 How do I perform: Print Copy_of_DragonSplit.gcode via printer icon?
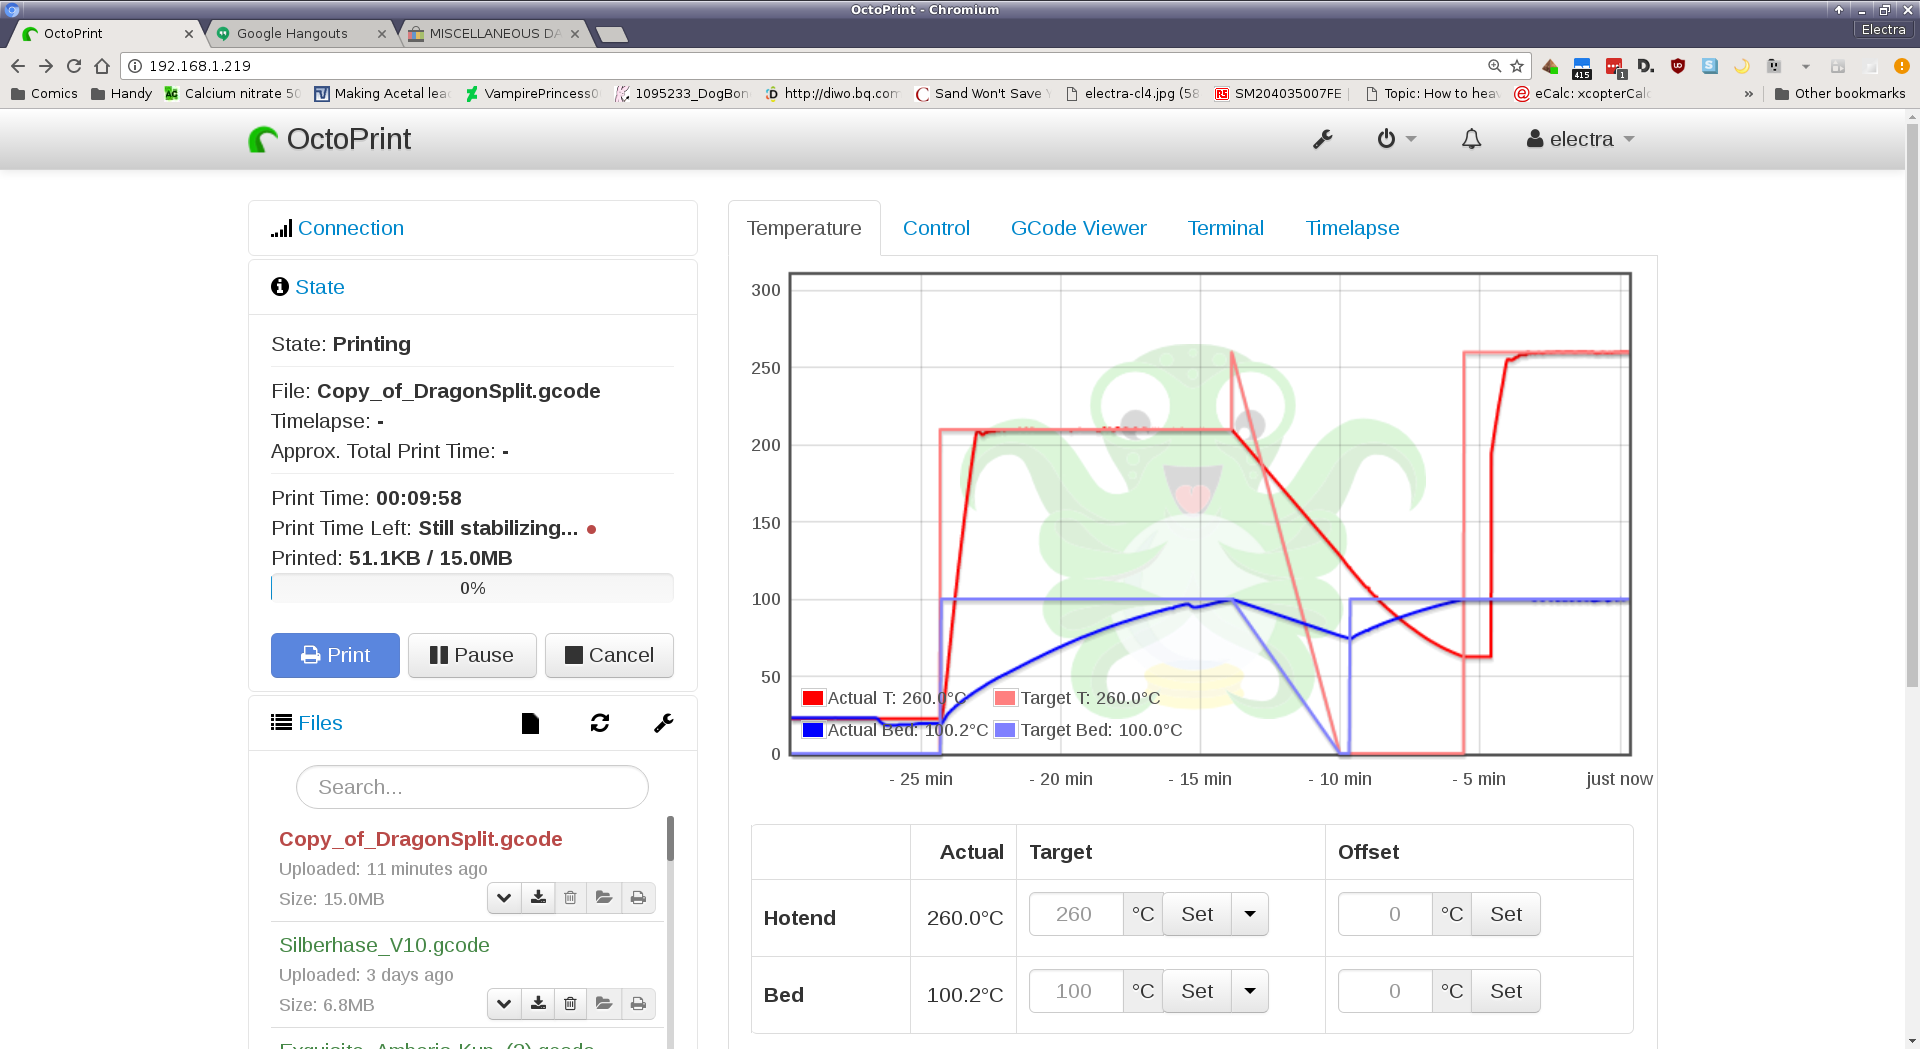(x=638, y=898)
